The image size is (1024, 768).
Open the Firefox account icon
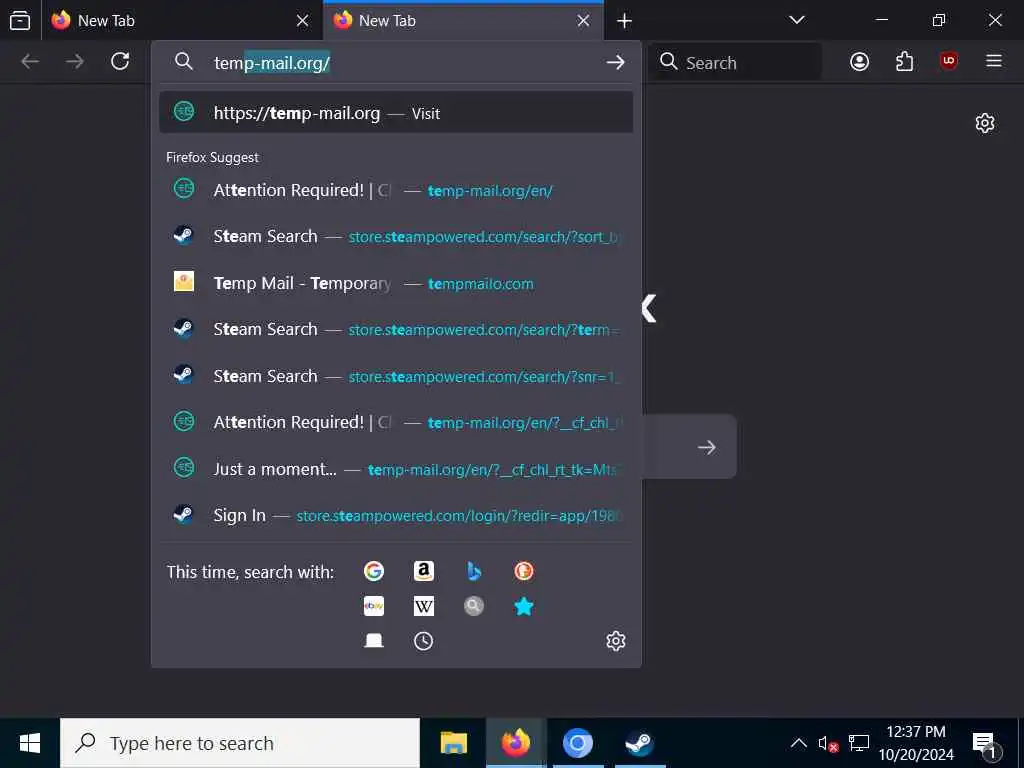point(859,61)
